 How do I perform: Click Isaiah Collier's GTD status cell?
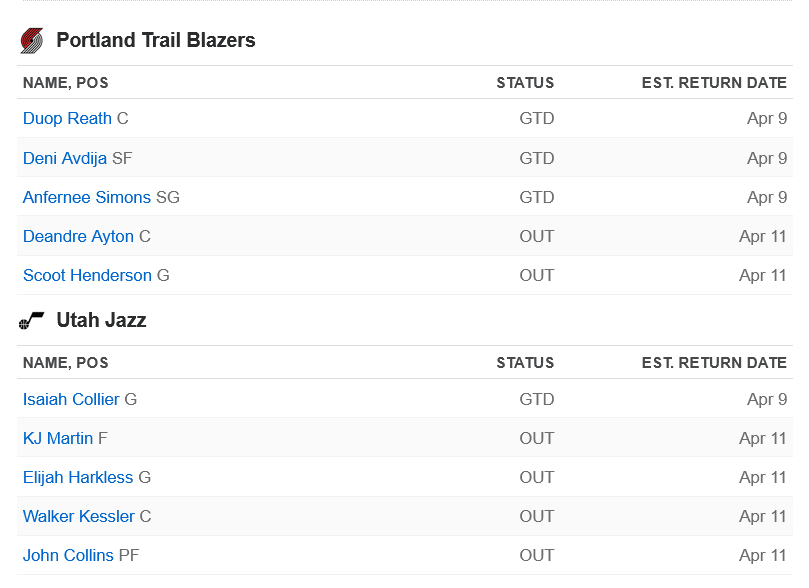coord(537,400)
